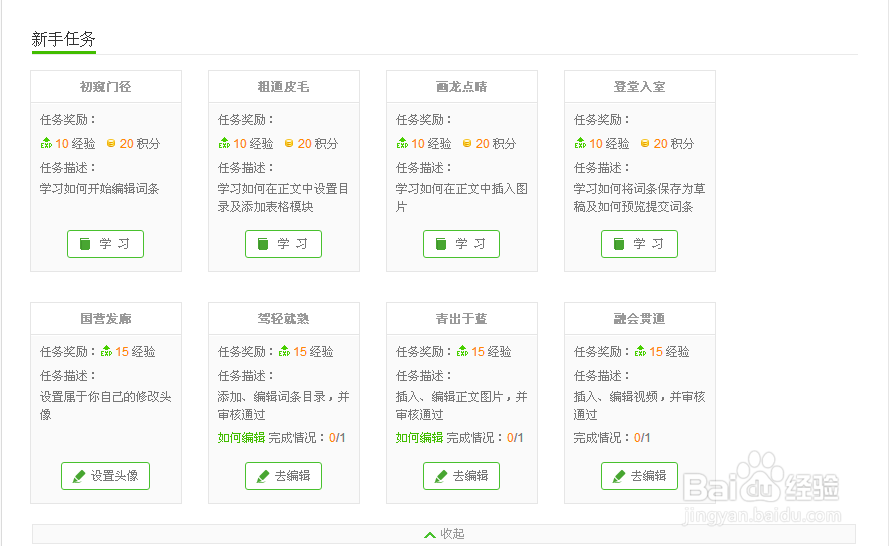
Task: Click EXP icon in 初窥门径 card
Action: click(46, 143)
